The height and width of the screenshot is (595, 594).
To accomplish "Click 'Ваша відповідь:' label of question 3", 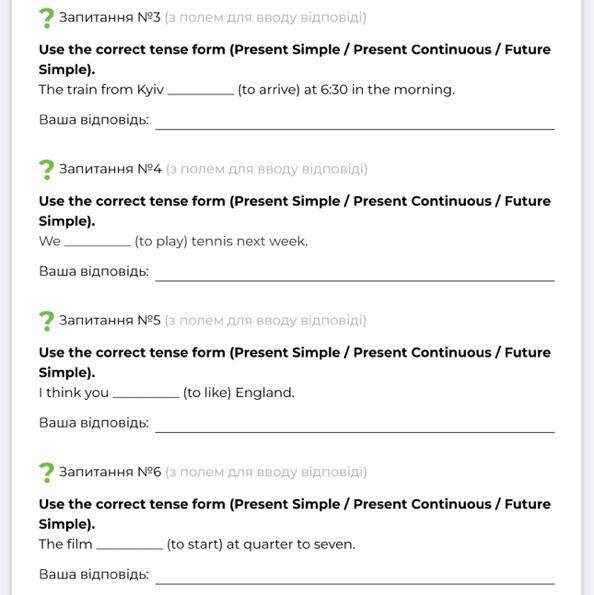I will pos(94,120).
